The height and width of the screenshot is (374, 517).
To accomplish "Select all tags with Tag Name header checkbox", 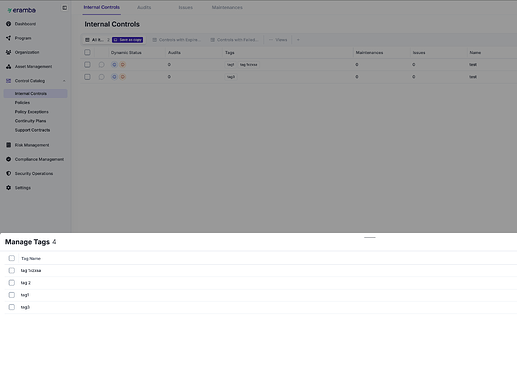I will pyautogui.click(x=12, y=258).
